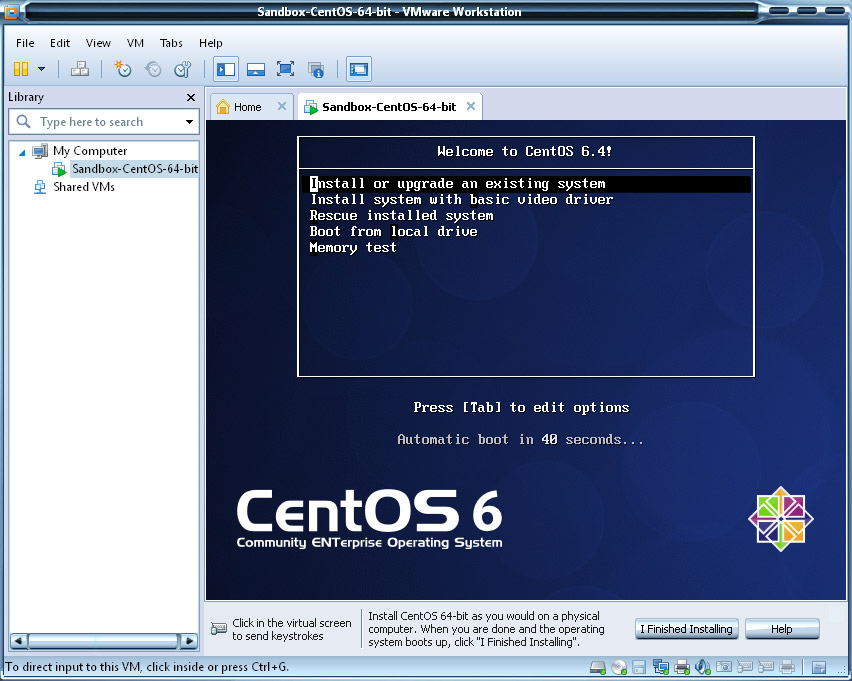The height and width of the screenshot is (681, 852).
Task: Click the Revert to snapshot icon
Action: 153,69
